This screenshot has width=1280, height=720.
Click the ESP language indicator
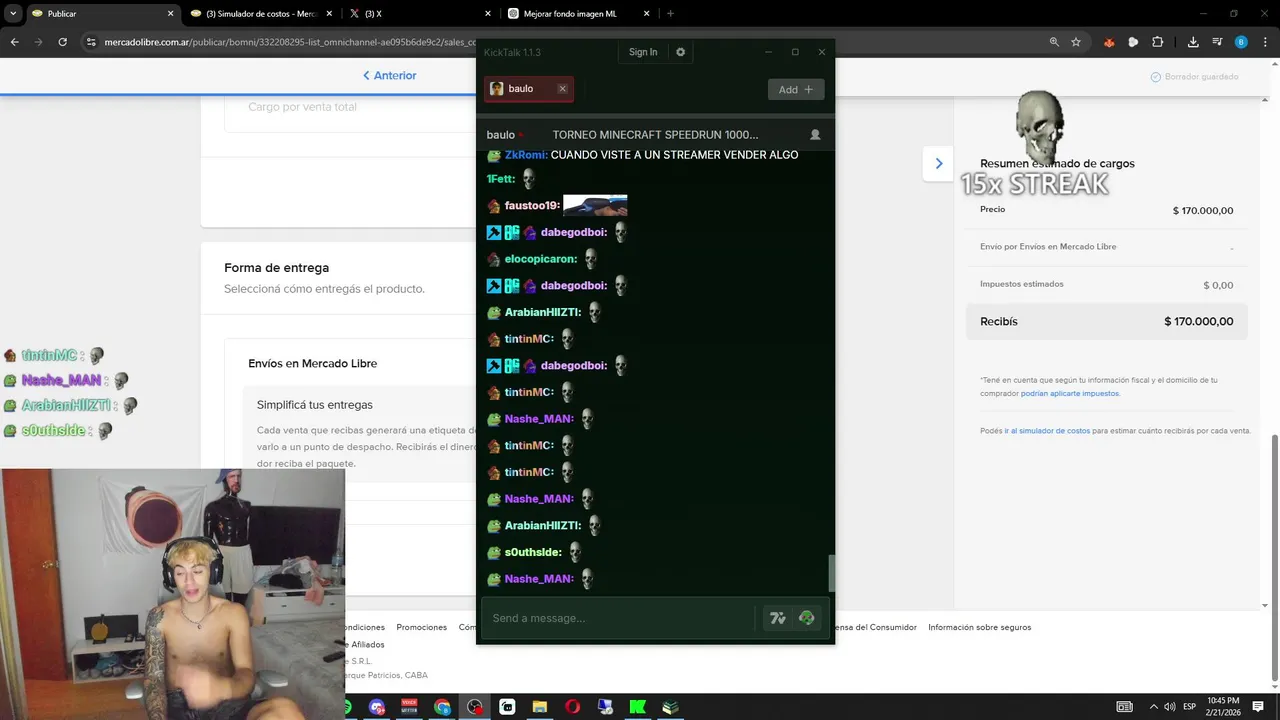(x=1189, y=707)
